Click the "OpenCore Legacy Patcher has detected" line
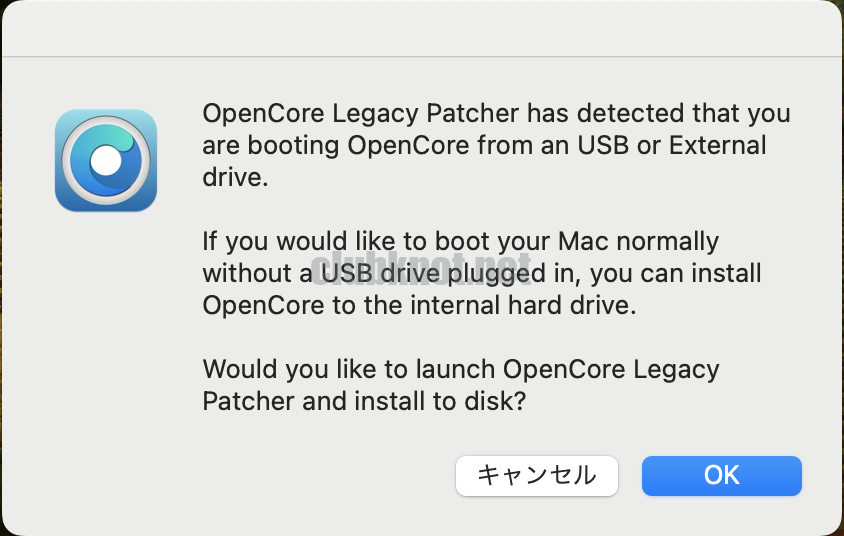The height and width of the screenshot is (536, 844). click(496, 113)
